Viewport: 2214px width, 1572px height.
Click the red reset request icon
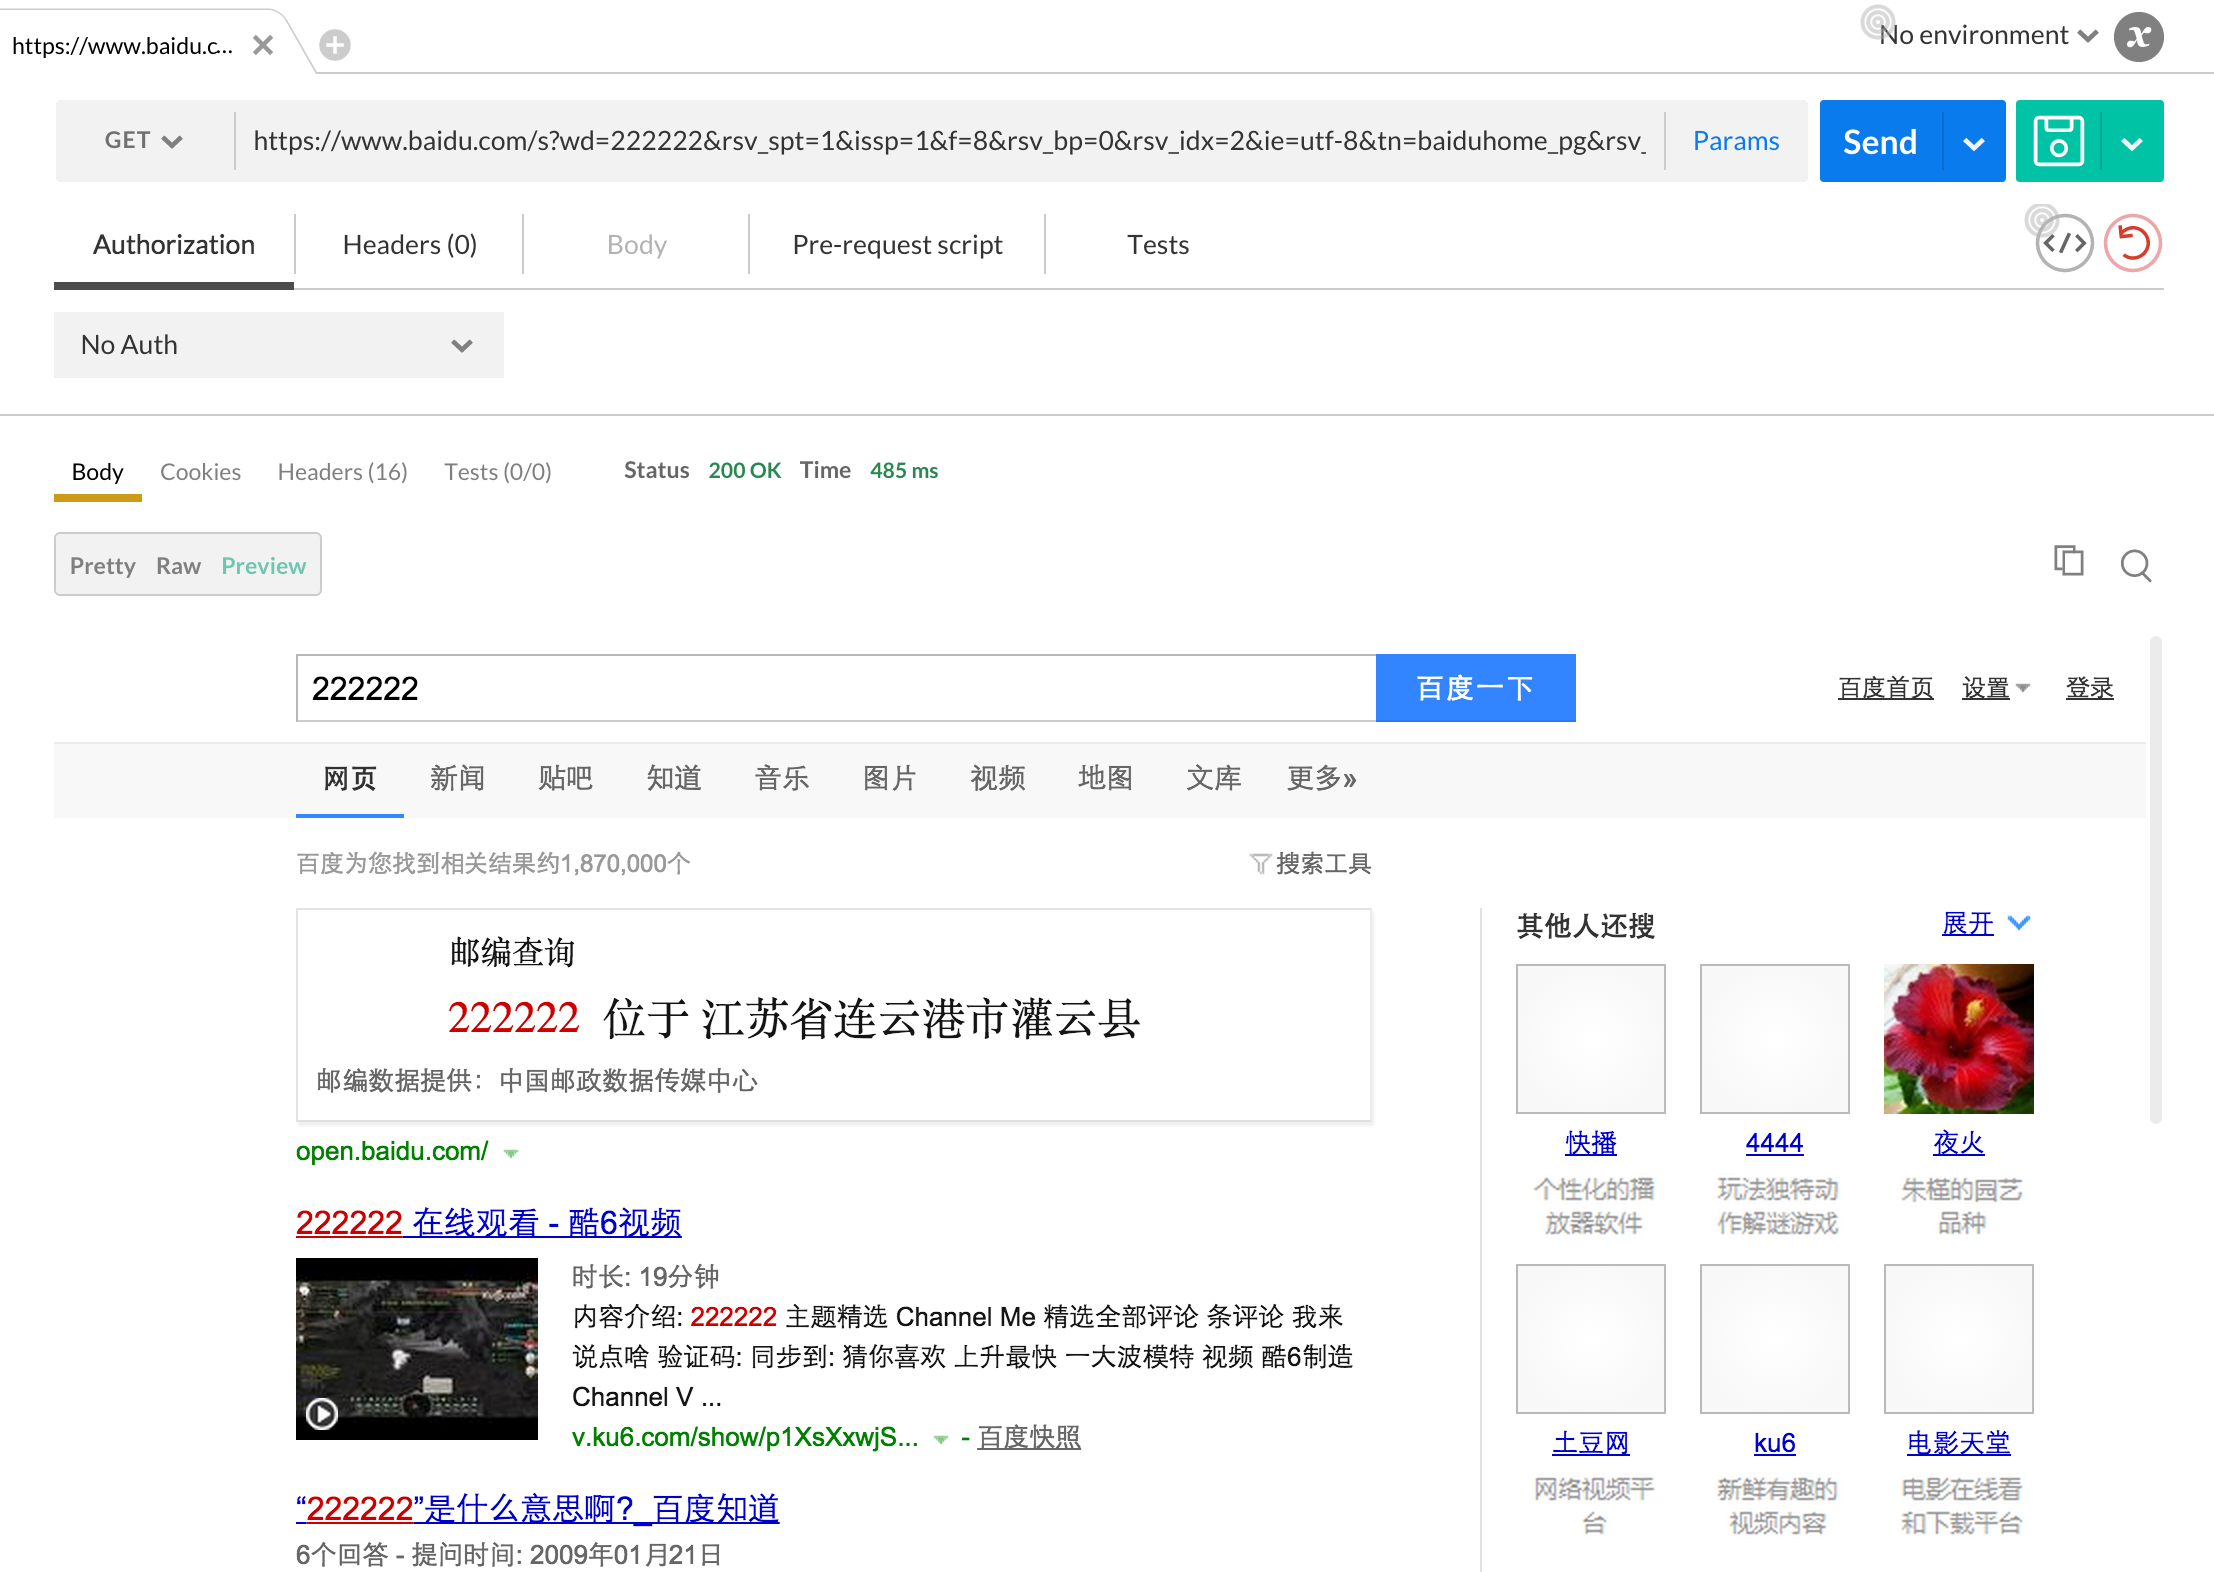(x=2133, y=243)
